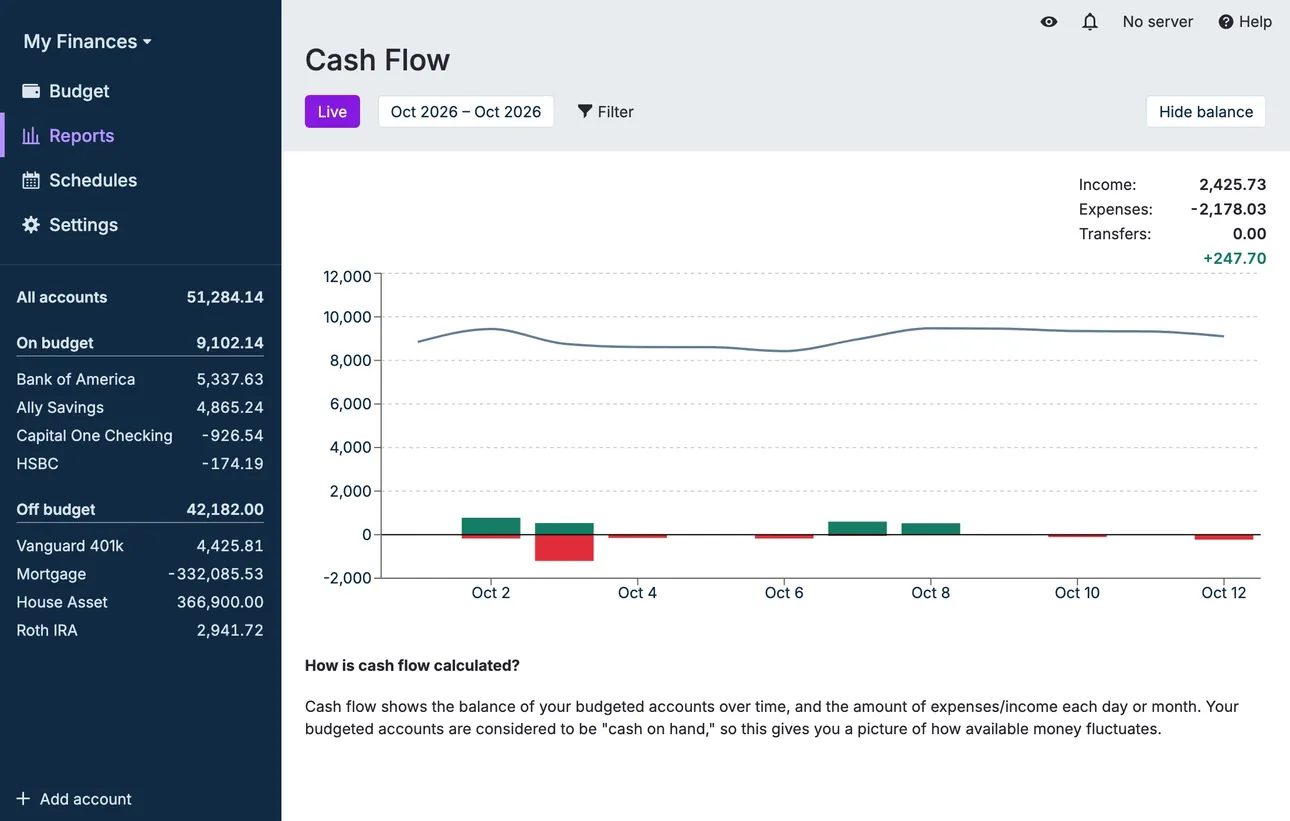The width and height of the screenshot is (1290, 821).
Task: Open the HSBC account
Action: pos(140,463)
